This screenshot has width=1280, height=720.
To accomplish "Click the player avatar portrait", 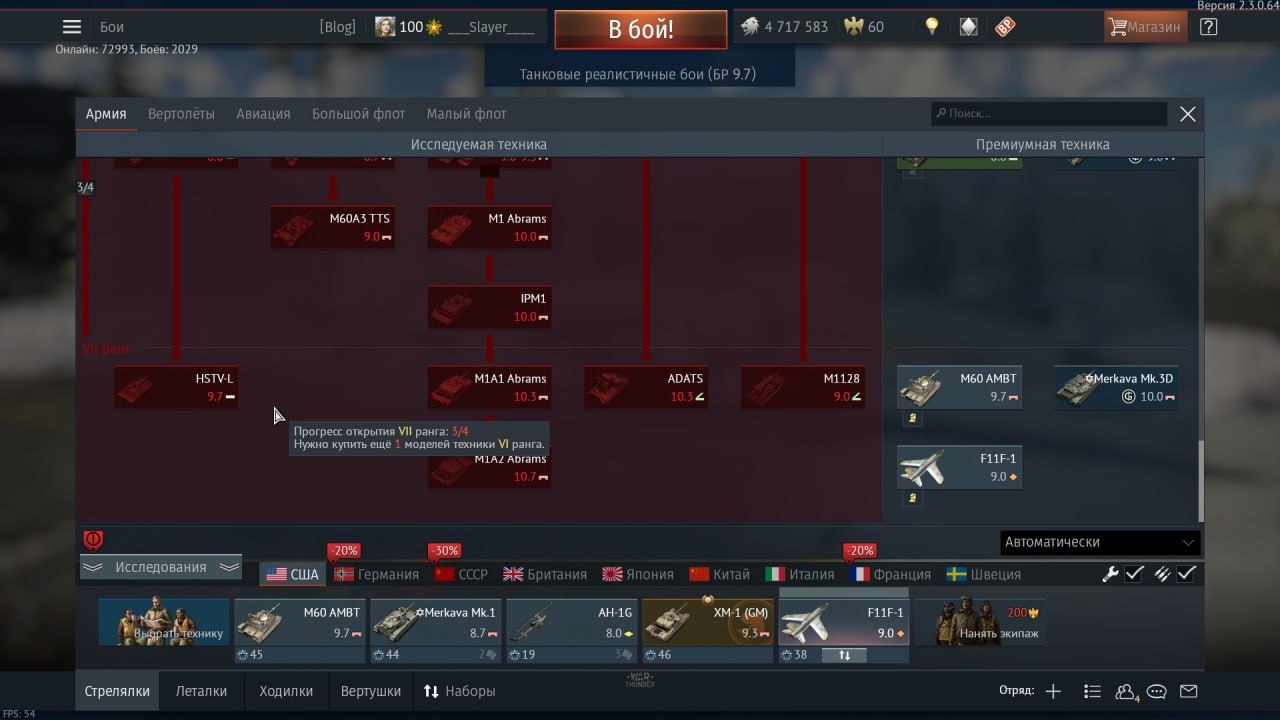I will (385, 27).
